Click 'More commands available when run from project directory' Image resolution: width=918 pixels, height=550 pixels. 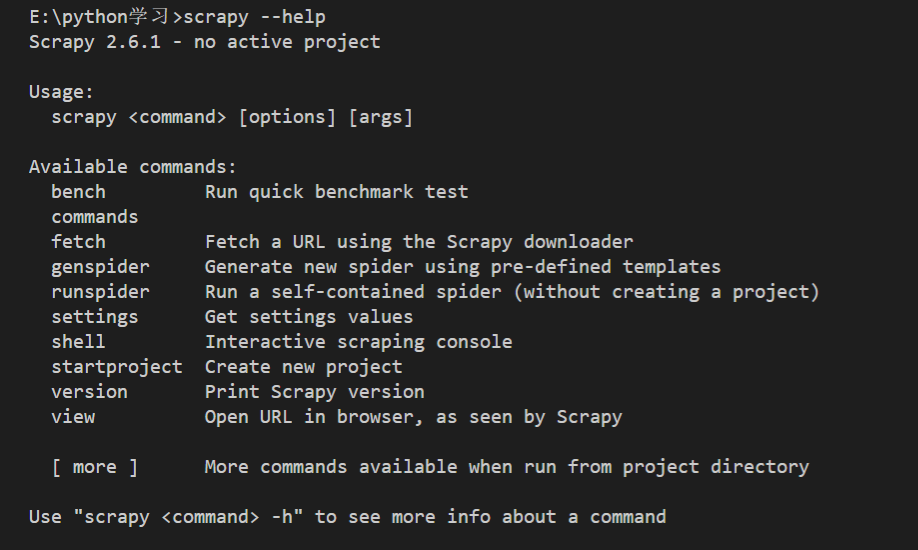click(507, 467)
